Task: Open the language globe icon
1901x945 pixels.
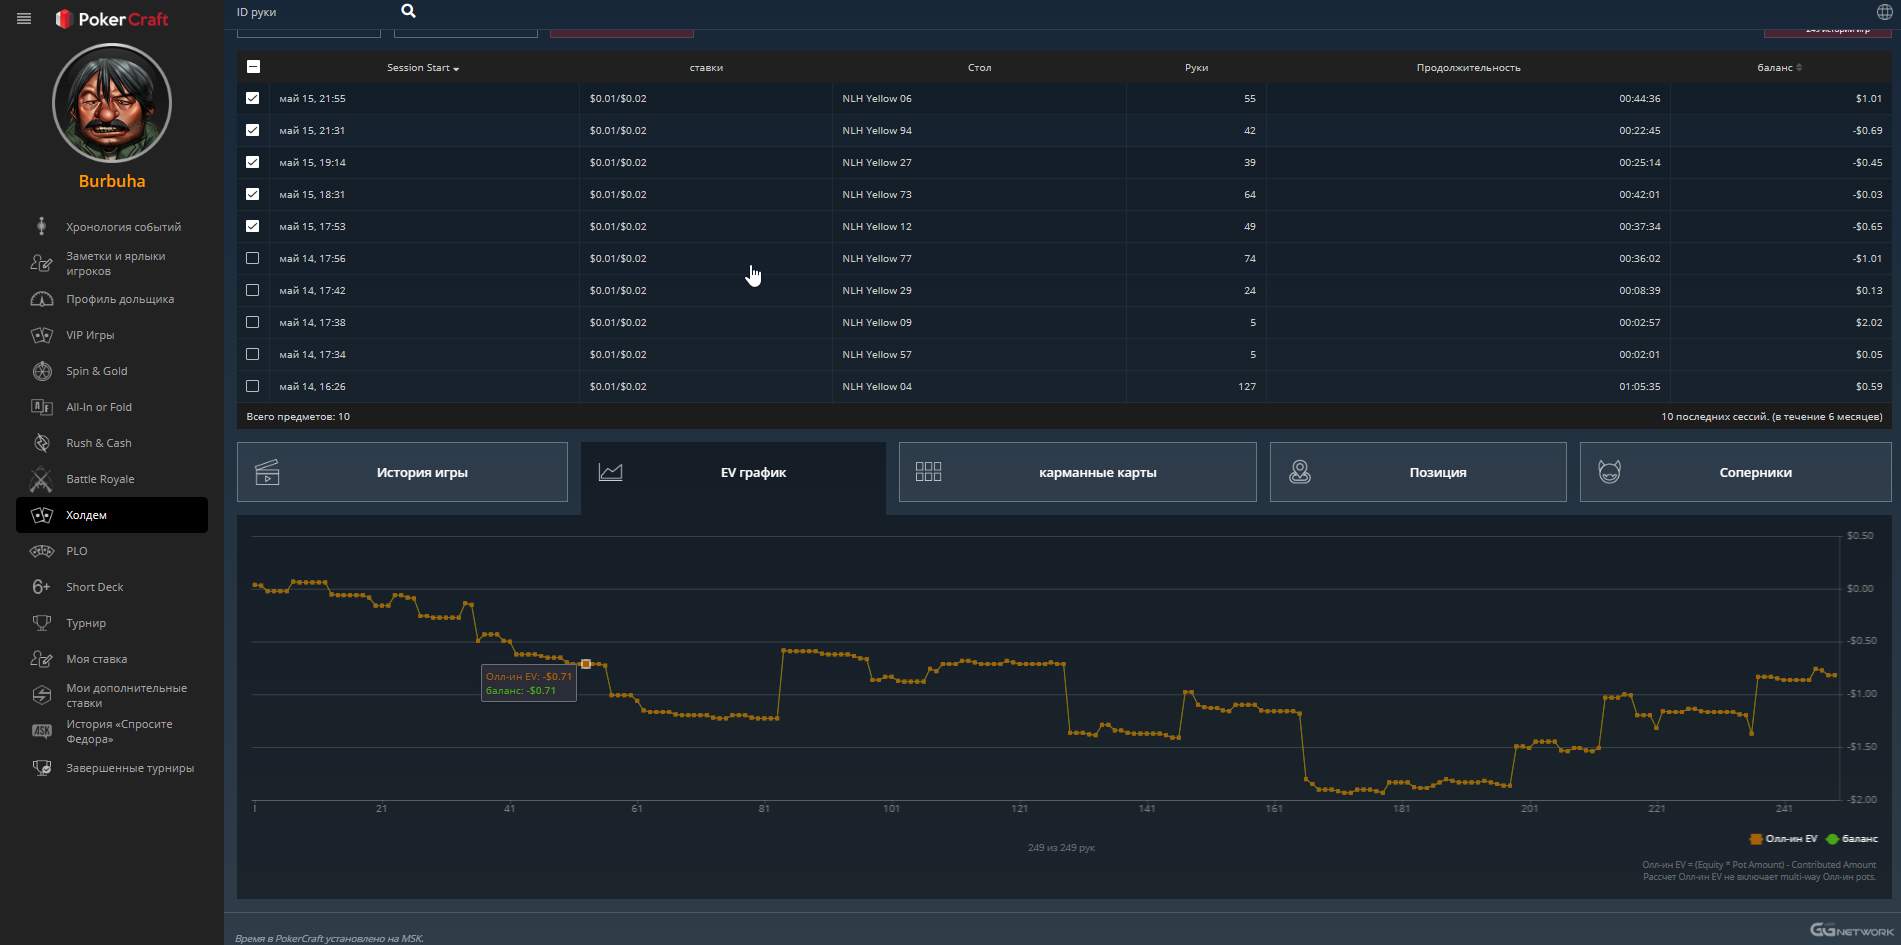Action: click(1884, 12)
